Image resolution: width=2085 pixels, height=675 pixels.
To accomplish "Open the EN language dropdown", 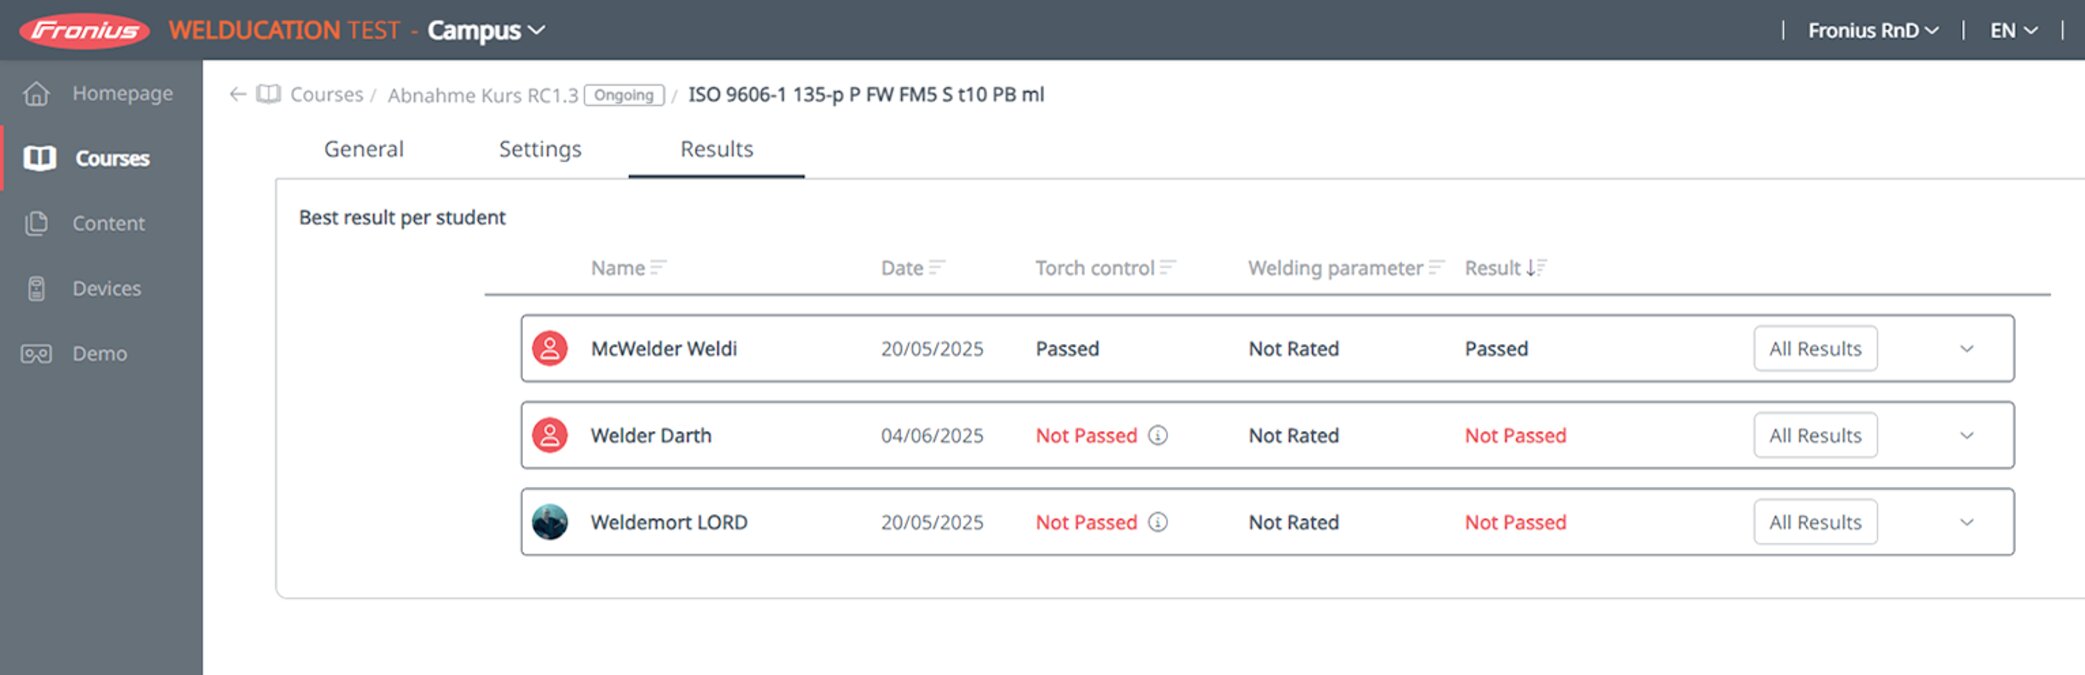I will 2014,31.
